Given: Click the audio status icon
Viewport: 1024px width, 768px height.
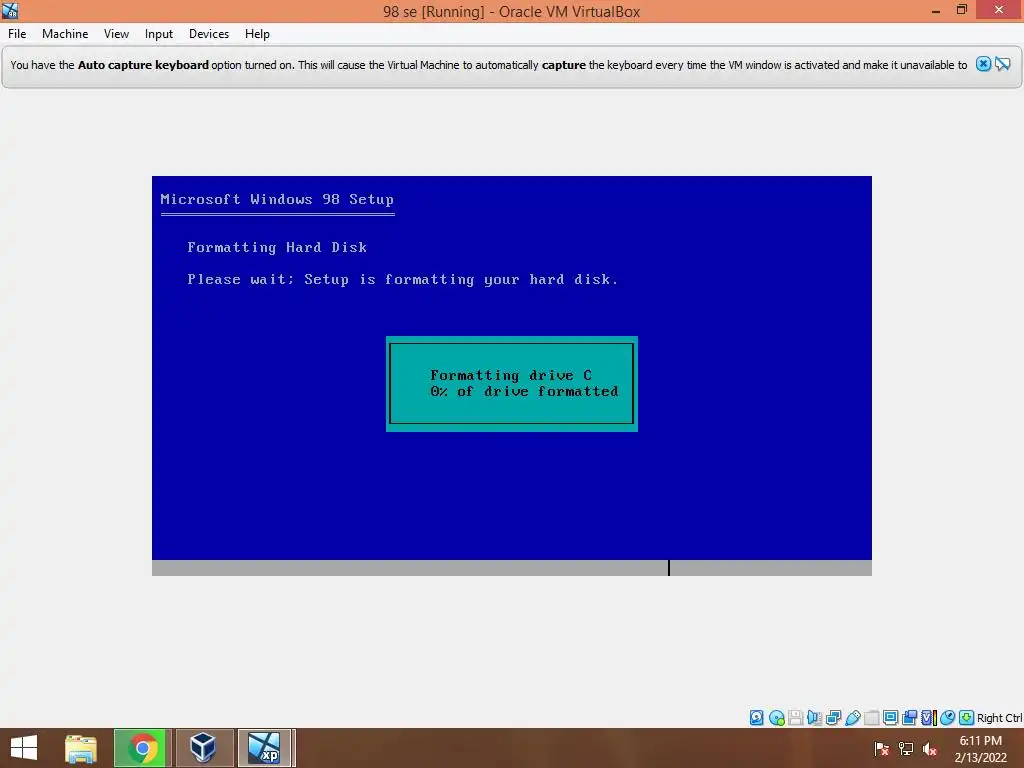Looking at the screenshot, I should pyautogui.click(x=814, y=718).
